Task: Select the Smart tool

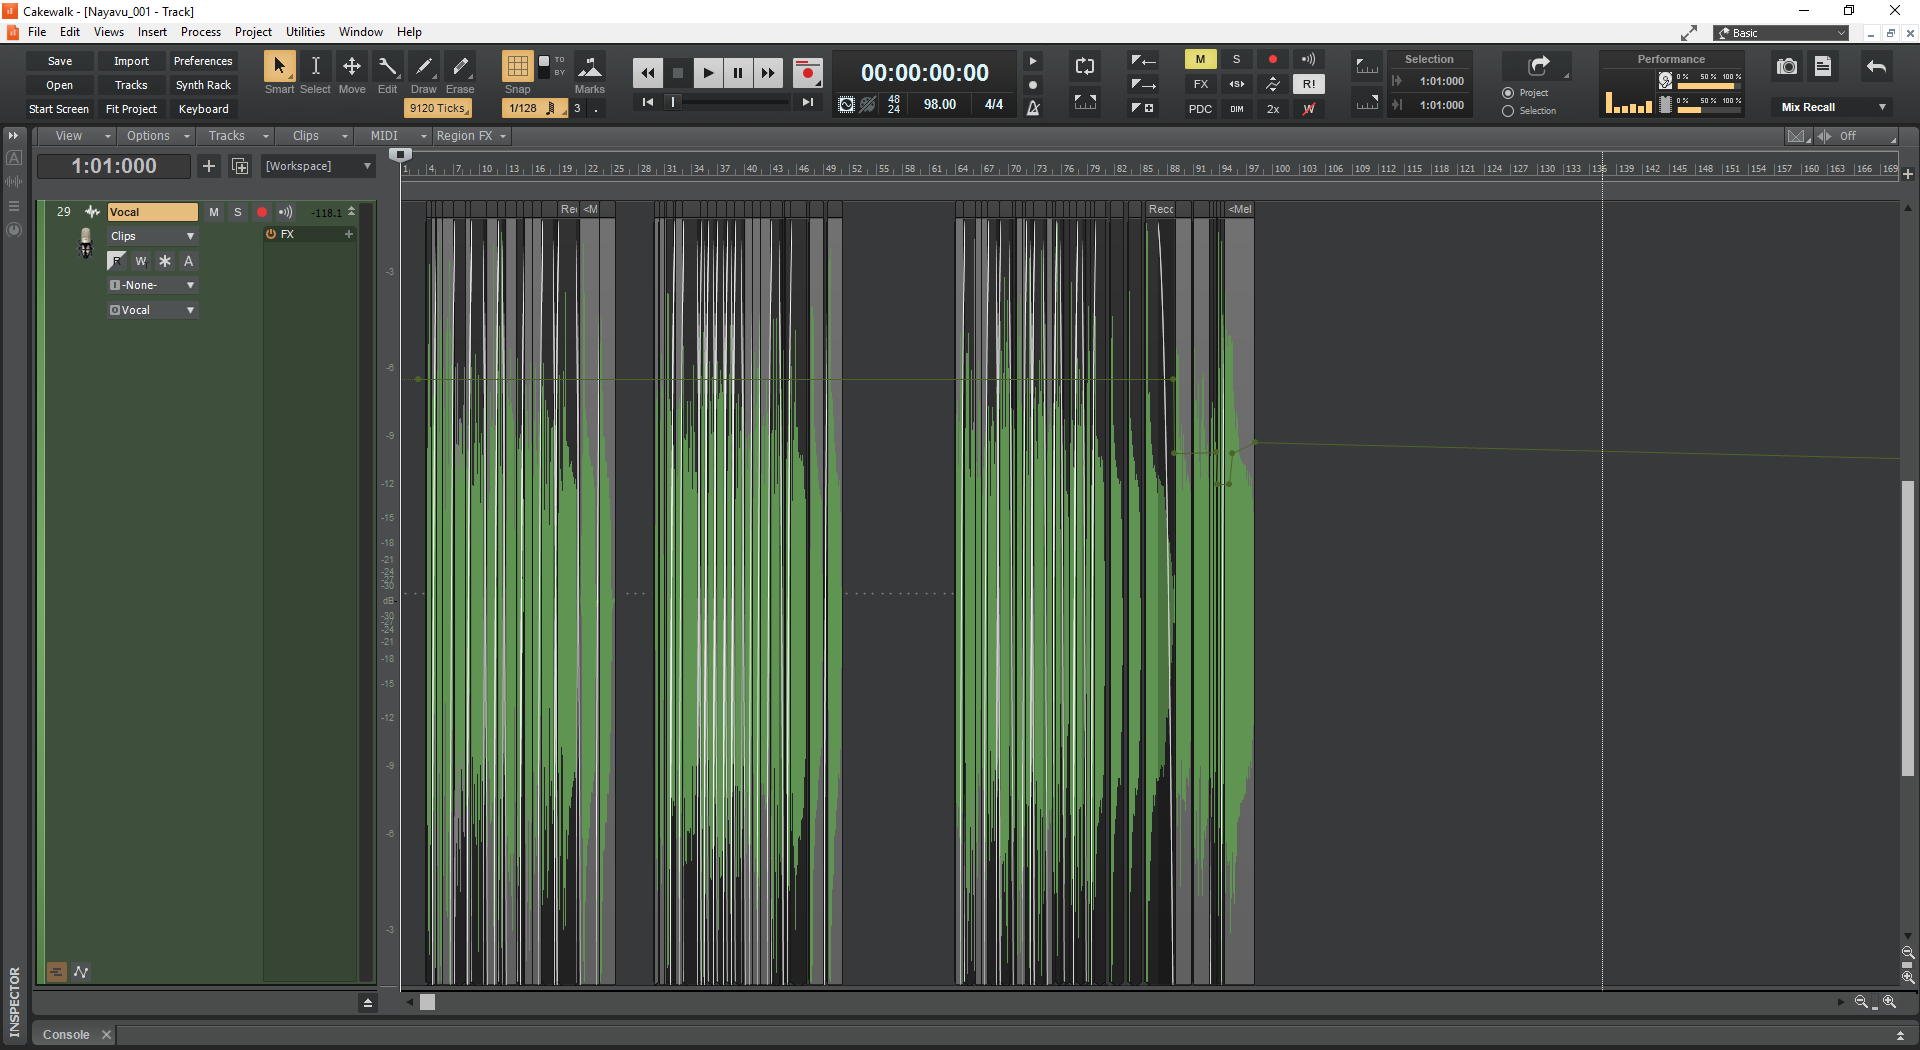Action: pyautogui.click(x=279, y=67)
